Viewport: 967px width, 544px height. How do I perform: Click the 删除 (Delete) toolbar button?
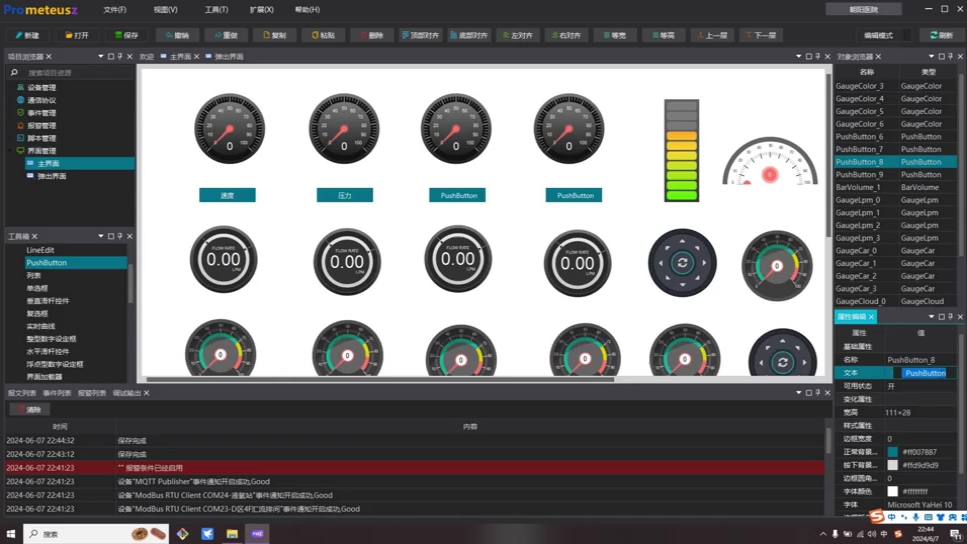(x=372, y=35)
